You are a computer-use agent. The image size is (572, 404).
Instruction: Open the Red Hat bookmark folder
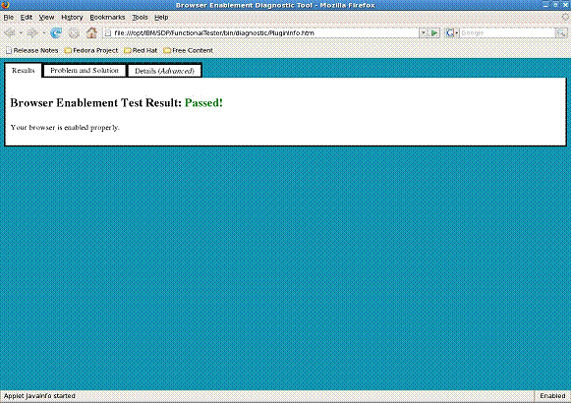(x=140, y=50)
